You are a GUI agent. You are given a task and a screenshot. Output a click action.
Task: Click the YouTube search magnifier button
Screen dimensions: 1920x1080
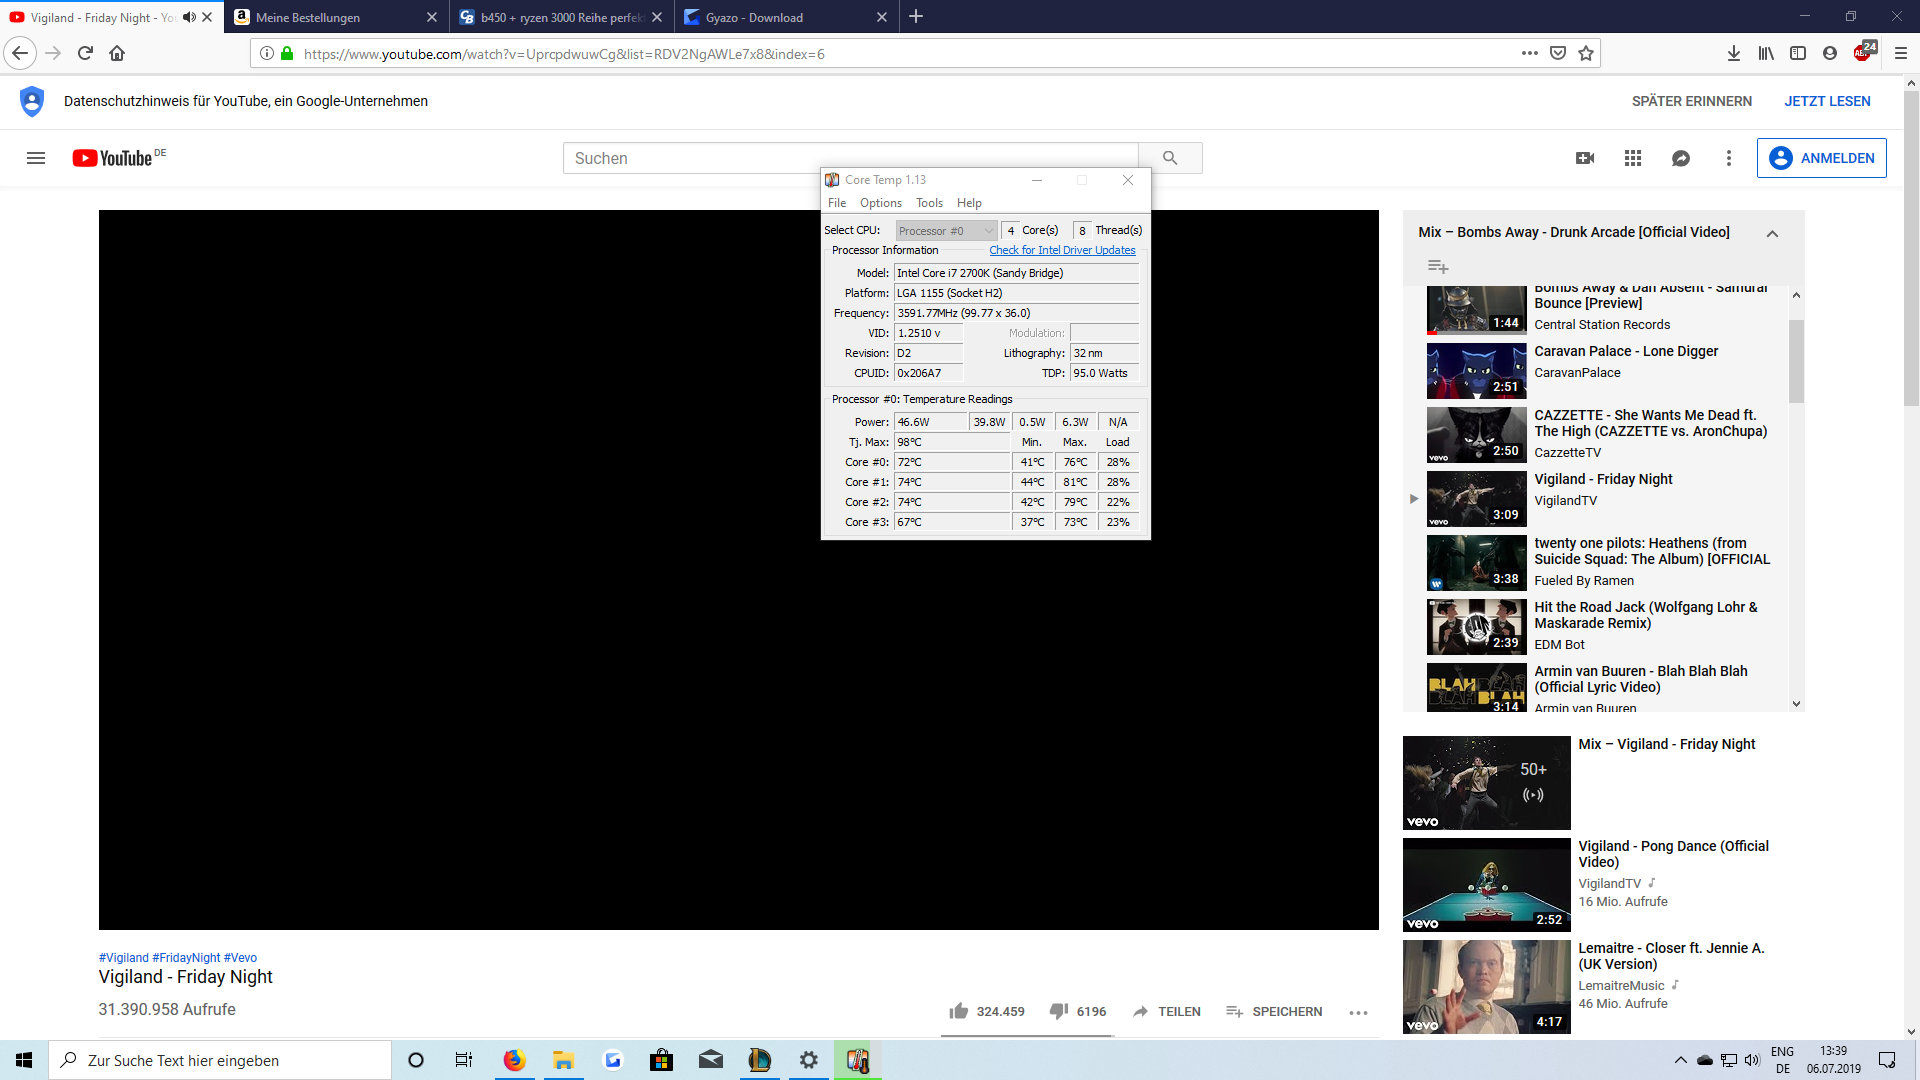tap(1170, 158)
